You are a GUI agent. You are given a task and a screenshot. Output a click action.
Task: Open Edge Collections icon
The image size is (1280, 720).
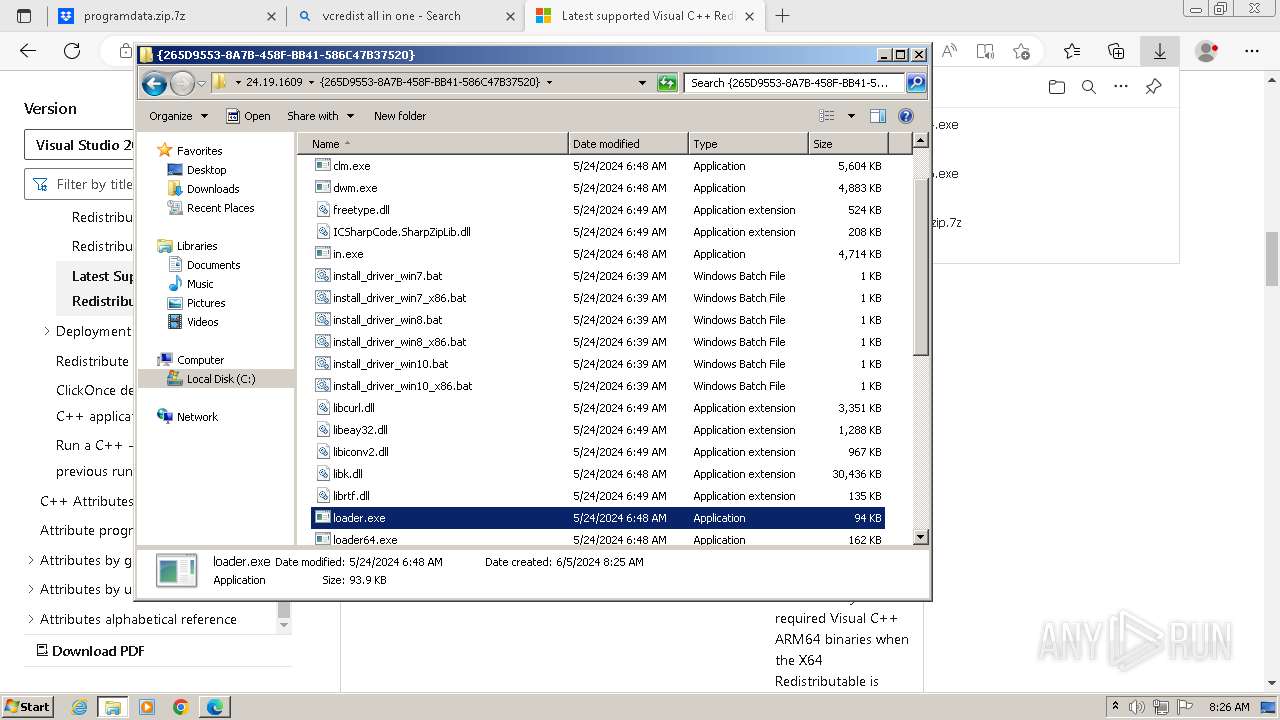tap(1116, 51)
